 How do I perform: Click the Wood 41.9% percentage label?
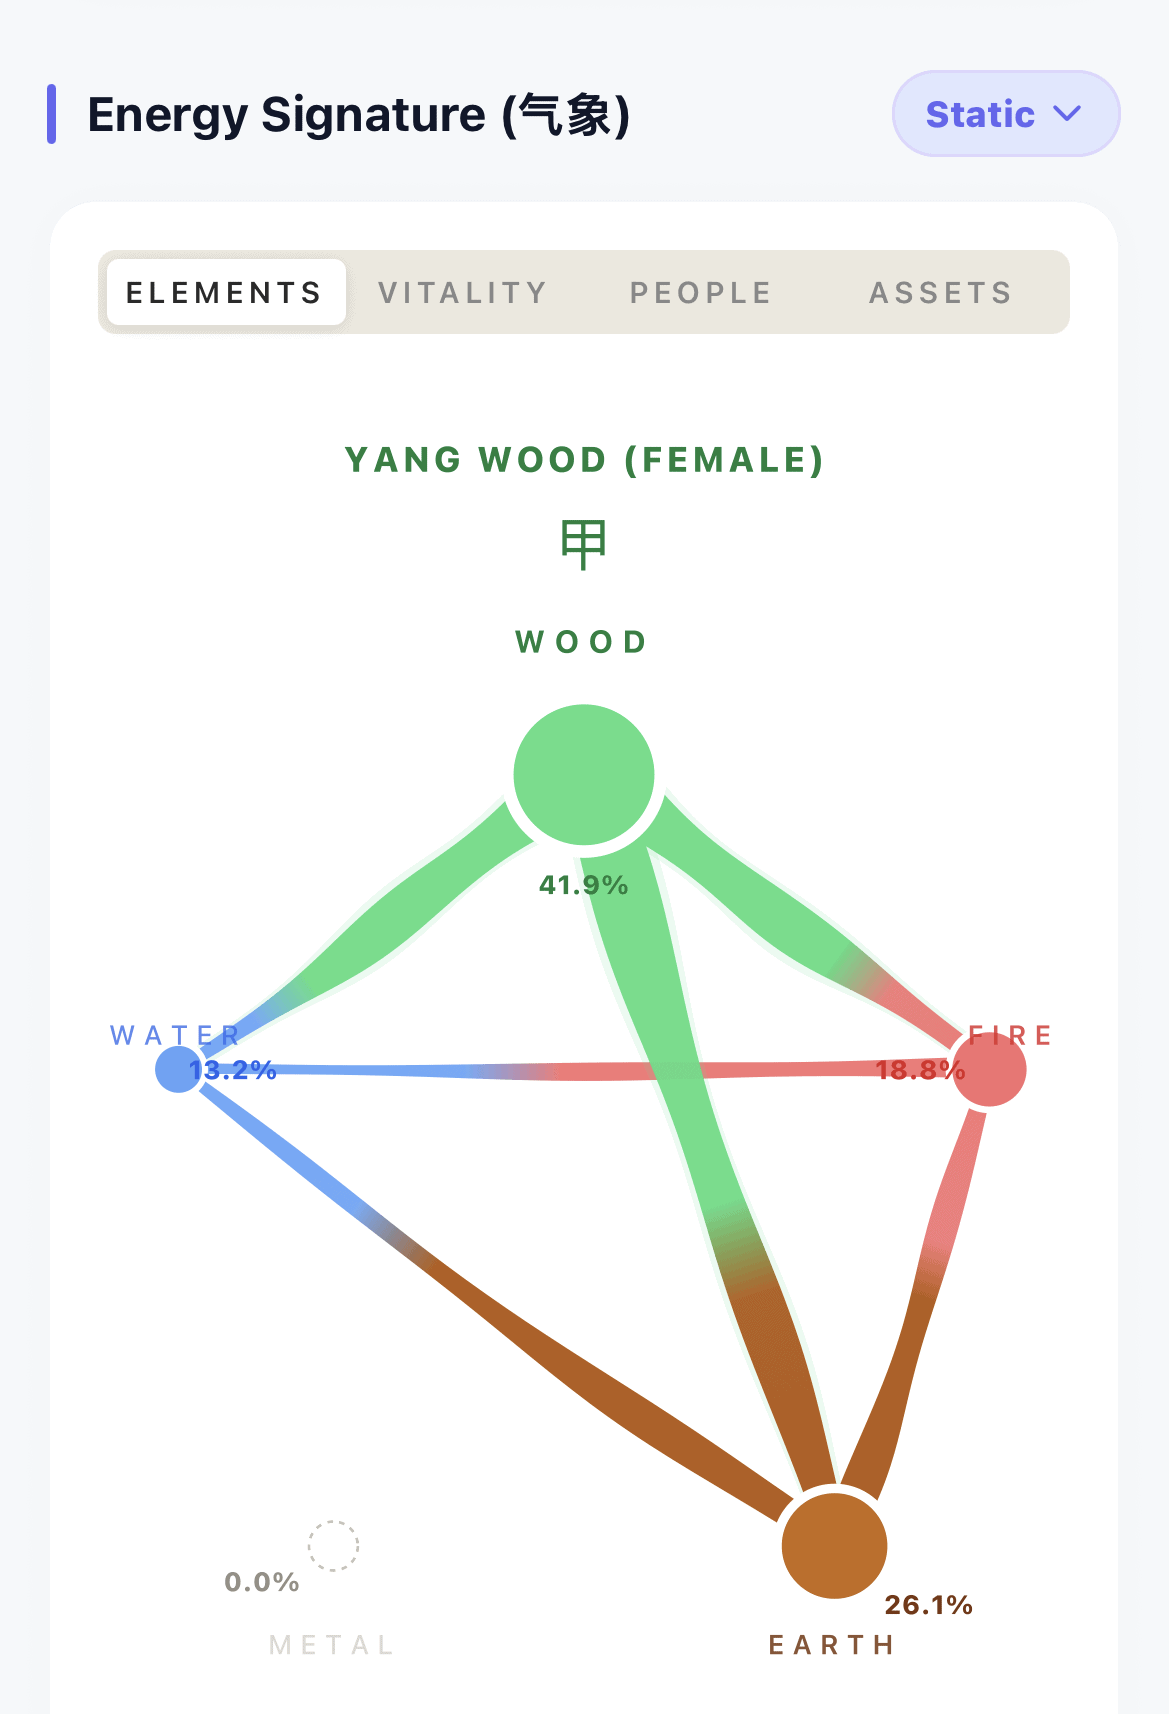[x=584, y=885]
